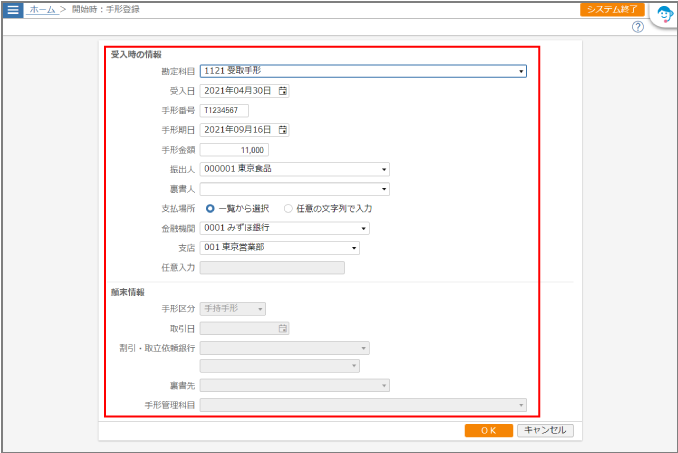The image size is (678, 453).
Task: Select the 一覧から選択 radio button
Action: click(210, 209)
